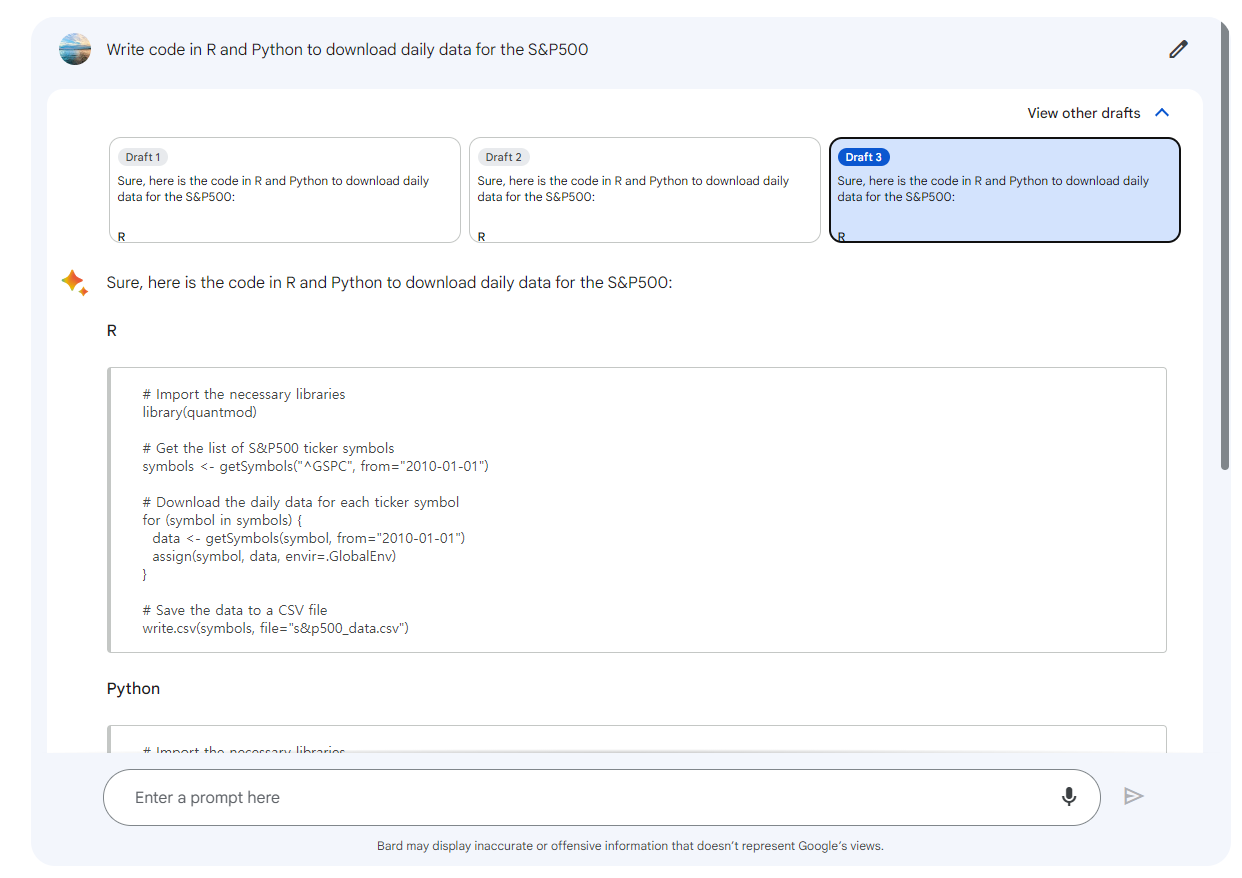Click the library(quantmod) code line

pyautogui.click(x=200, y=412)
